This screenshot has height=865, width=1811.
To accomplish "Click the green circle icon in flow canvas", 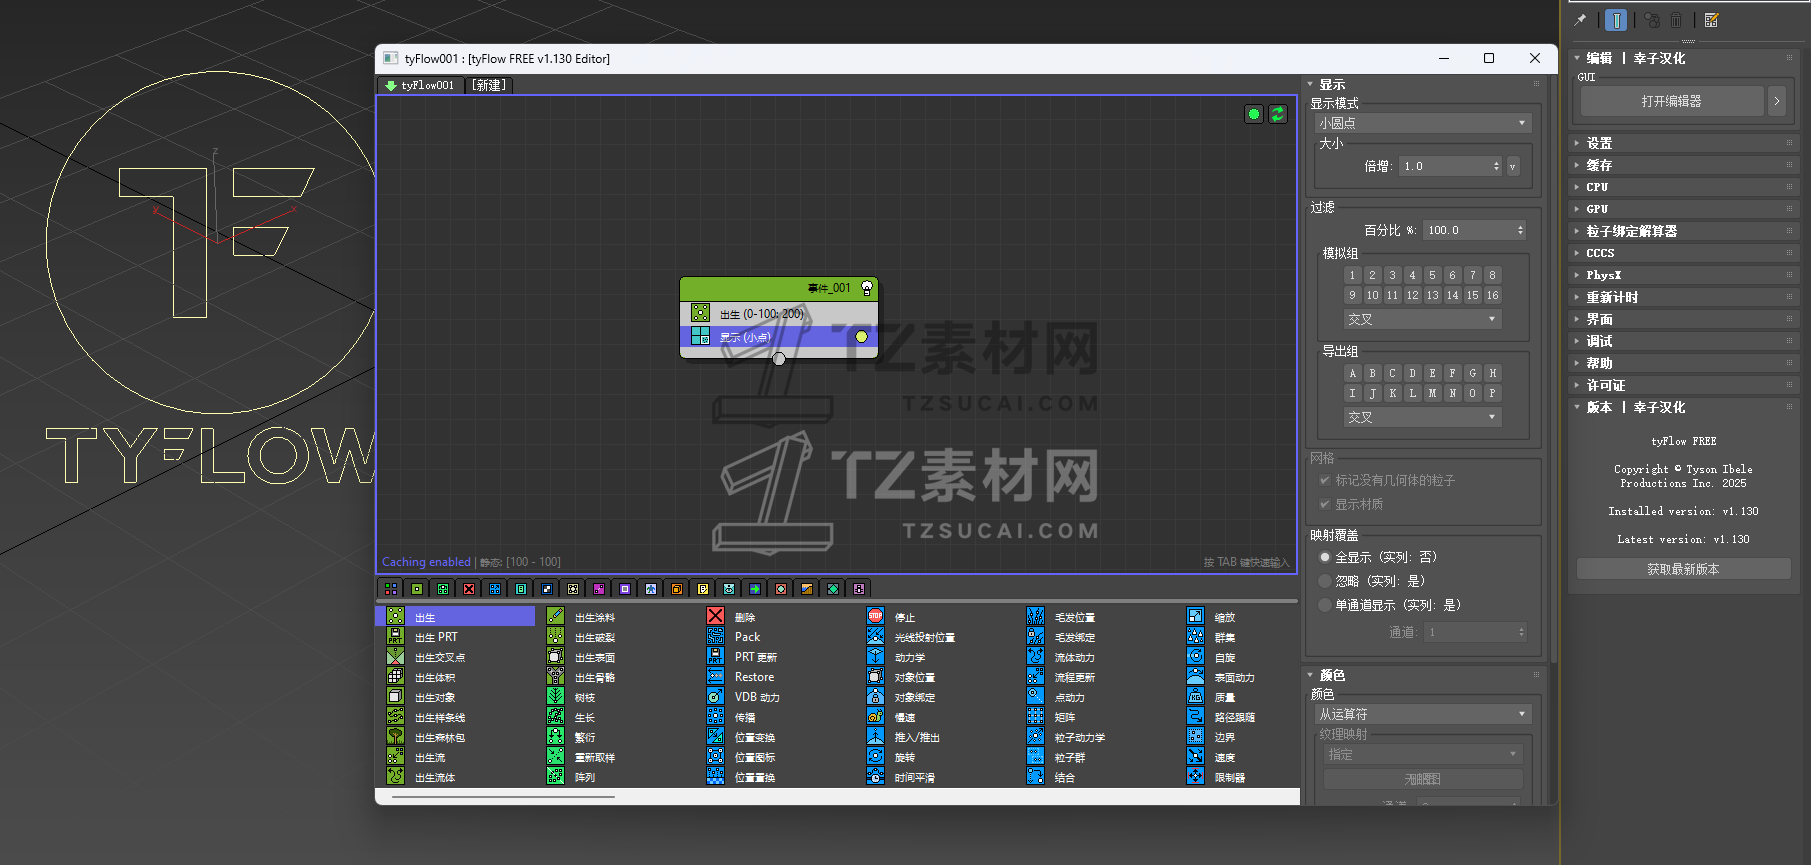I will click(x=1254, y=114).
